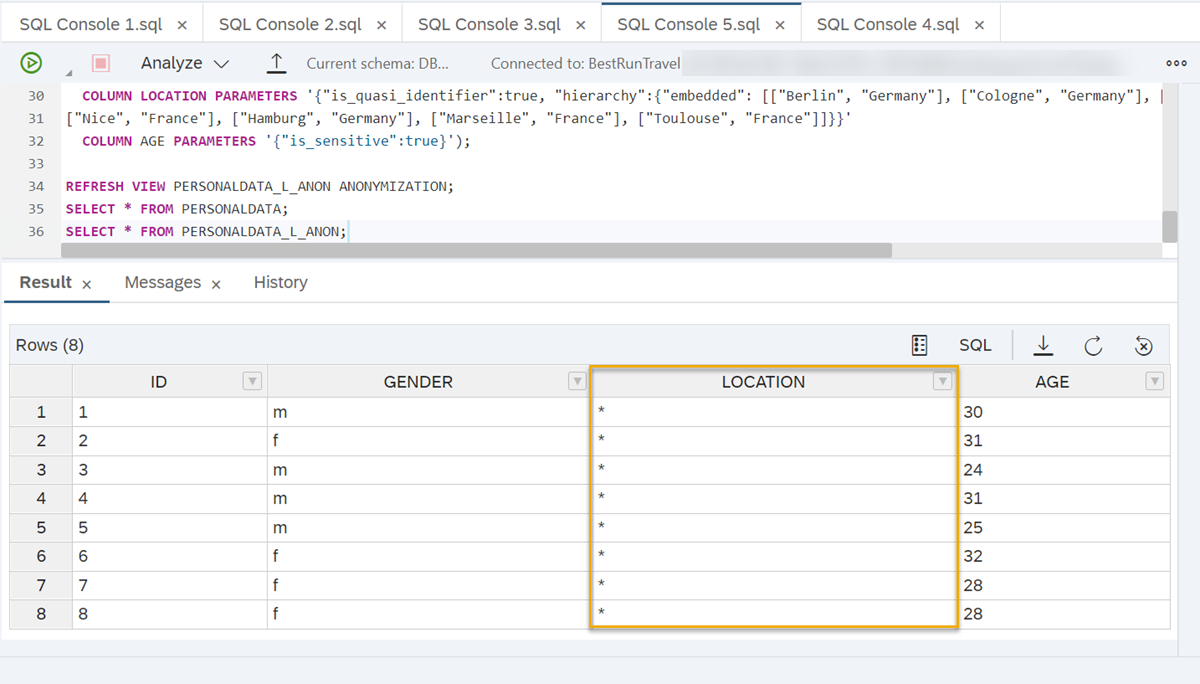Select the SQL Console 5.sql tab

689,24
